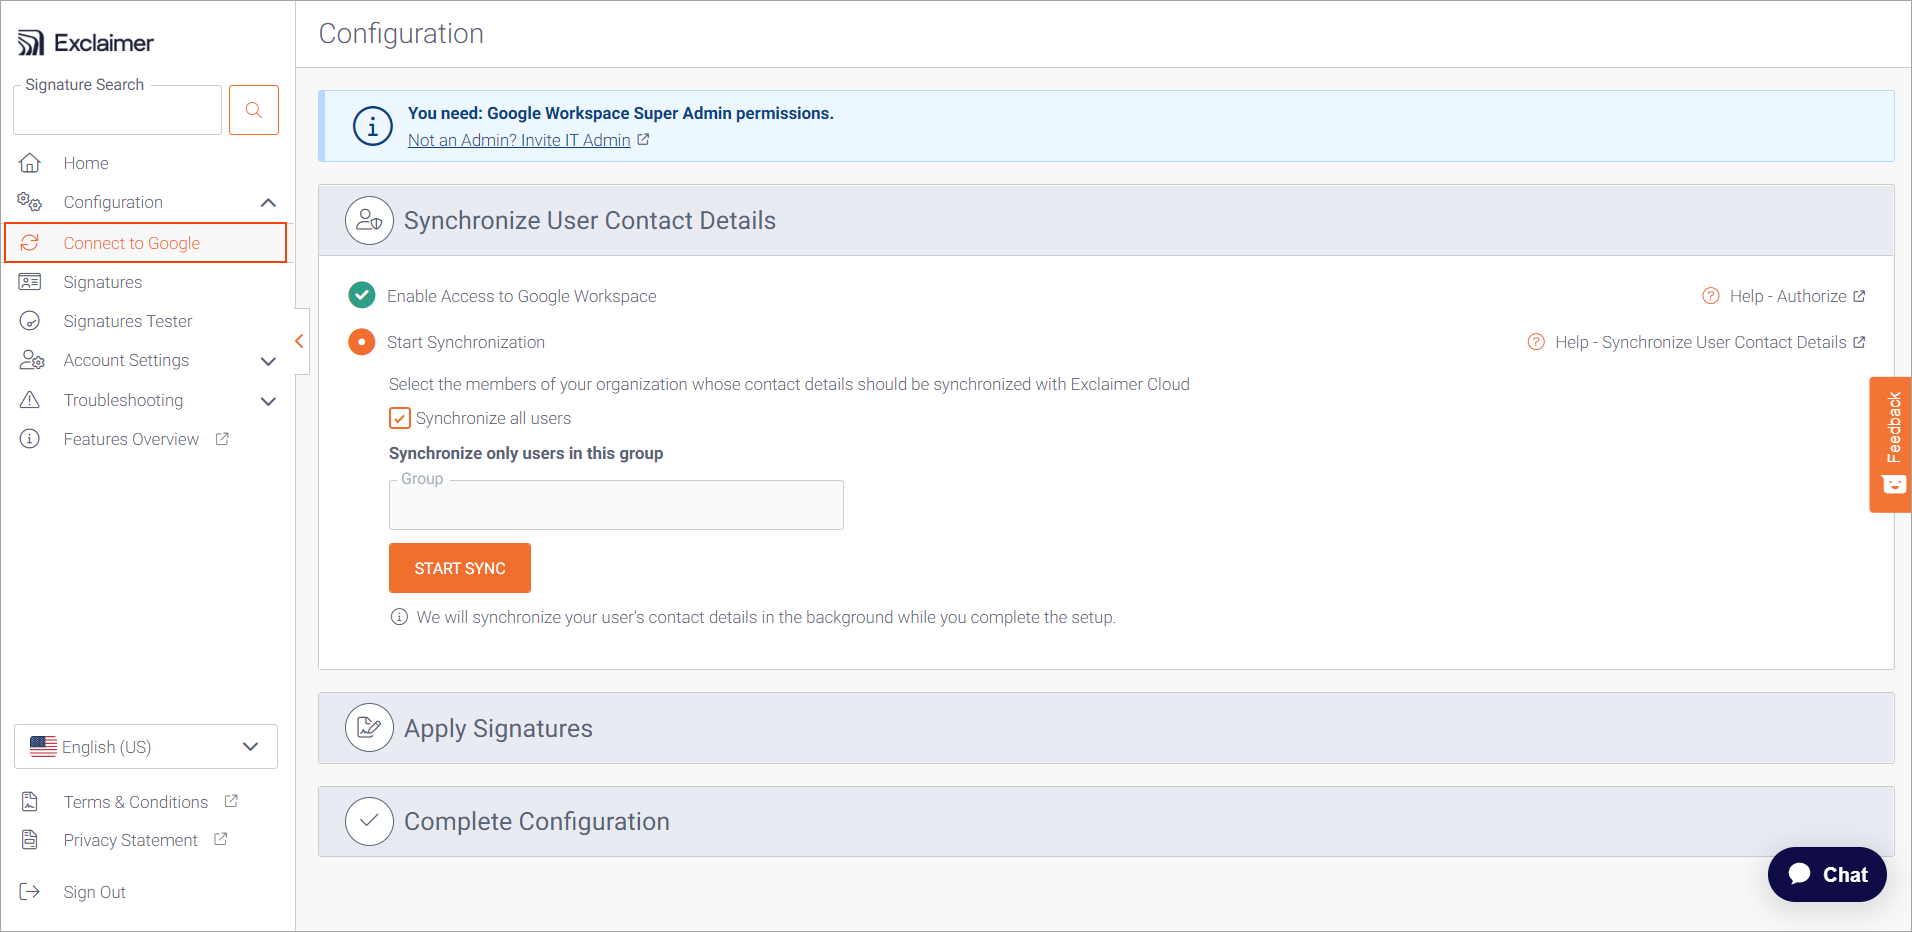The width and height of the screenshot is (1912, 932).
Task: Open the Not an Admin? Invite IT Admin link
Action: tap(519, 140)
